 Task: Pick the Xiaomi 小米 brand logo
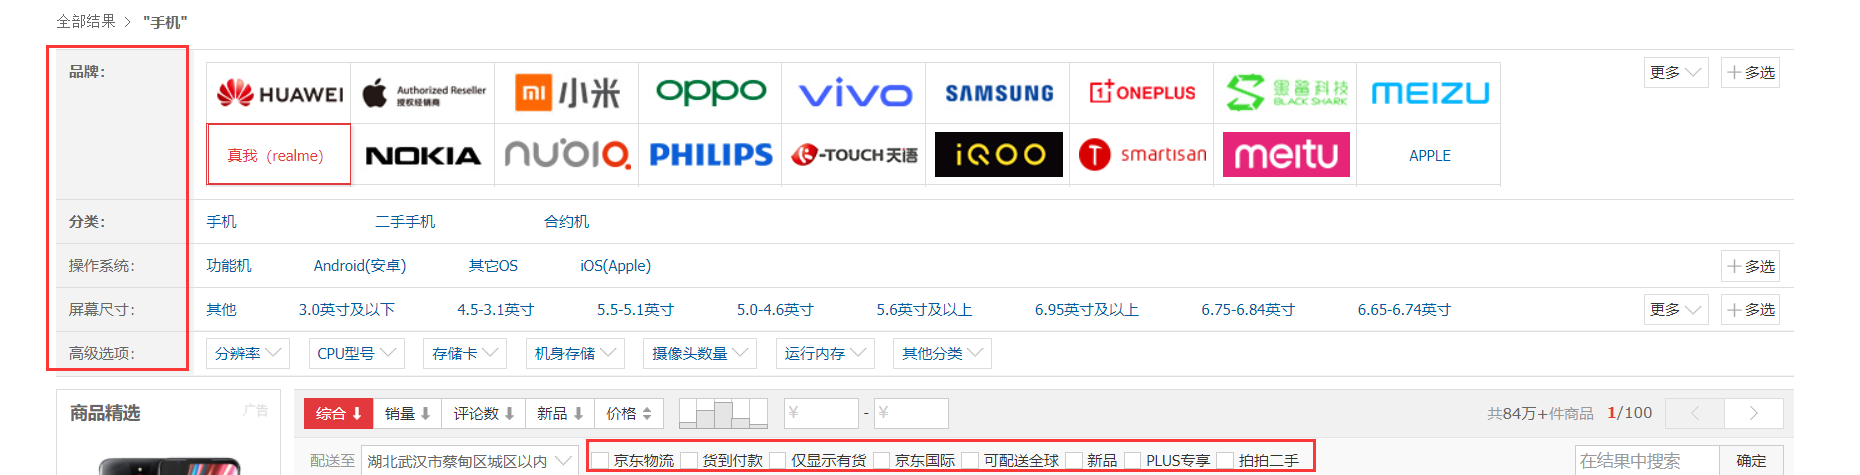tap(567, 93)
